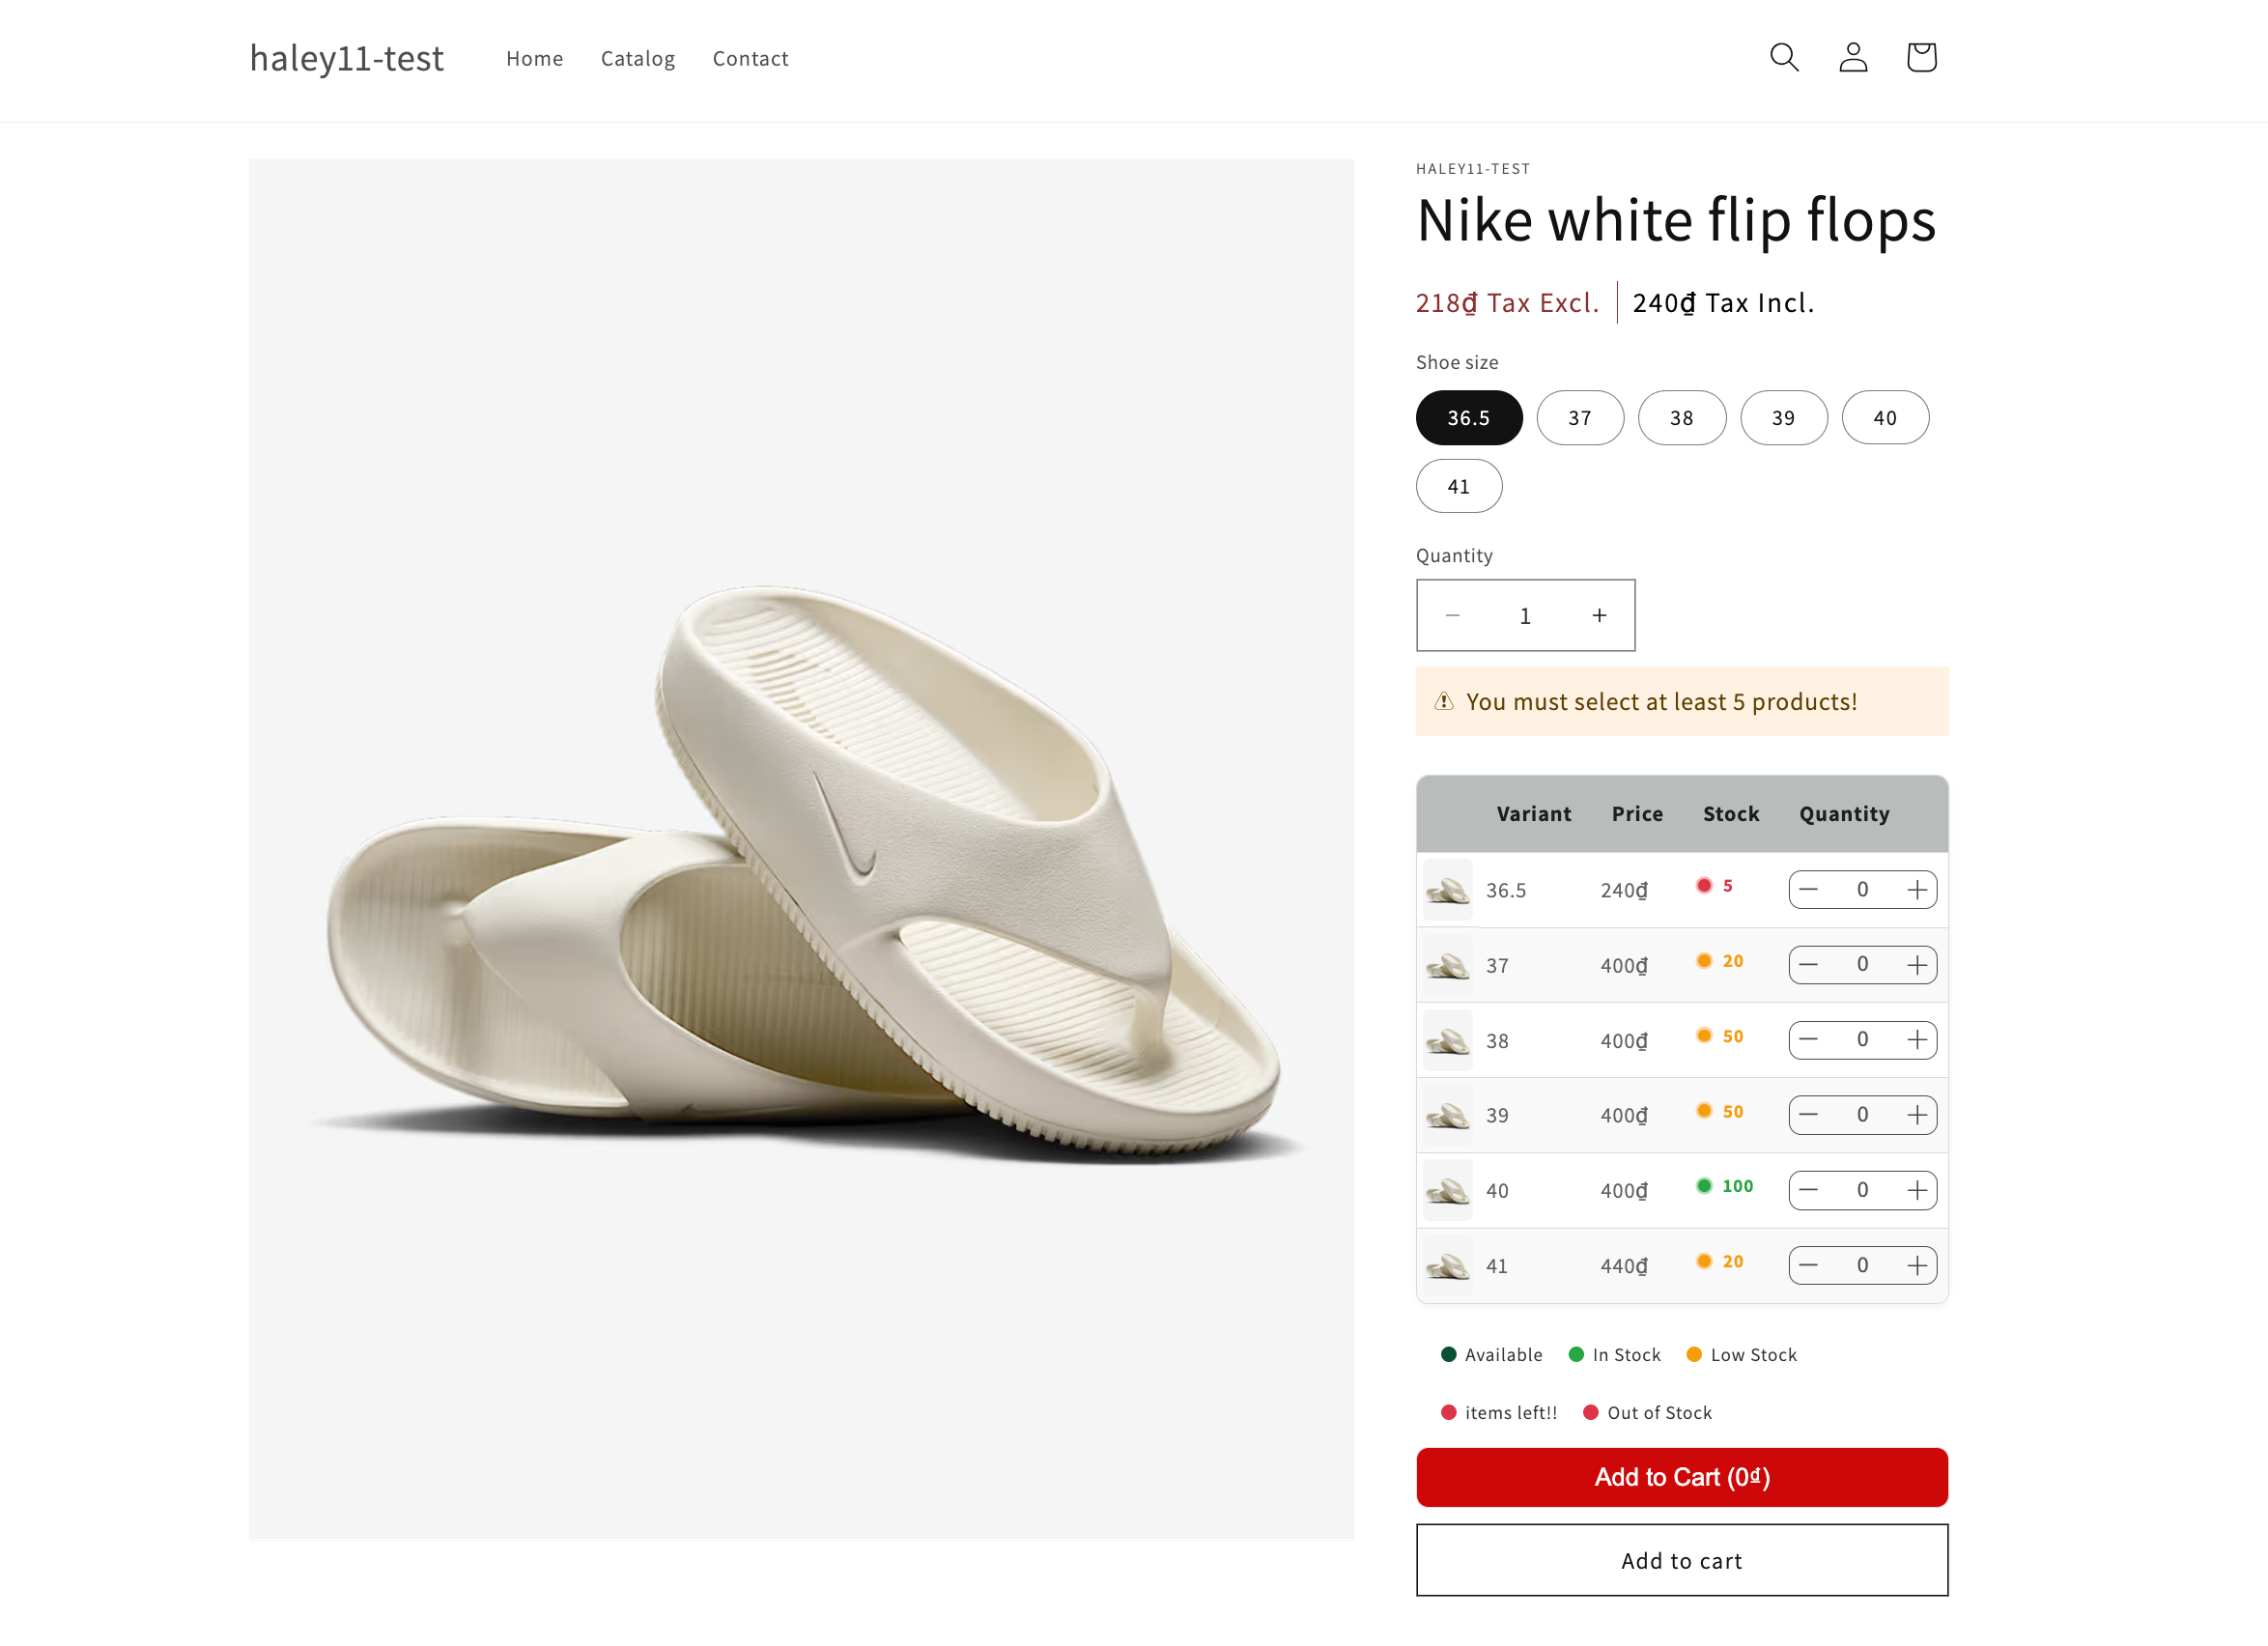Choose shoe size 41
Screen dimensions: 2268x1646
[x=1458, y=487]
